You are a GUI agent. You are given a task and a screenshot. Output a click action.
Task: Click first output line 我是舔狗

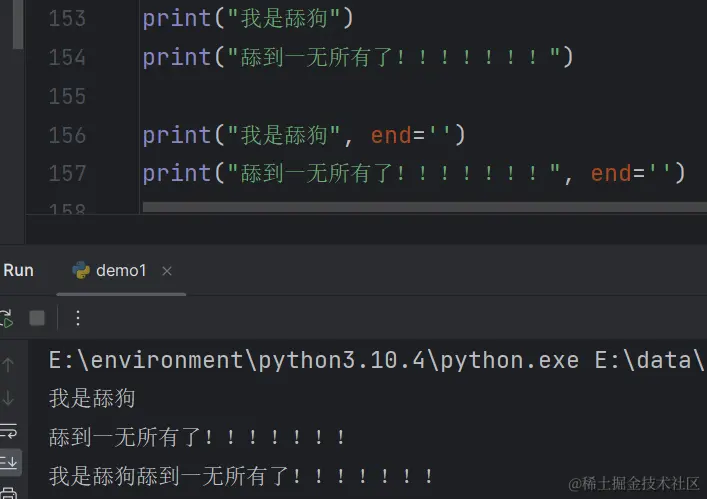[x=92, y=398]
